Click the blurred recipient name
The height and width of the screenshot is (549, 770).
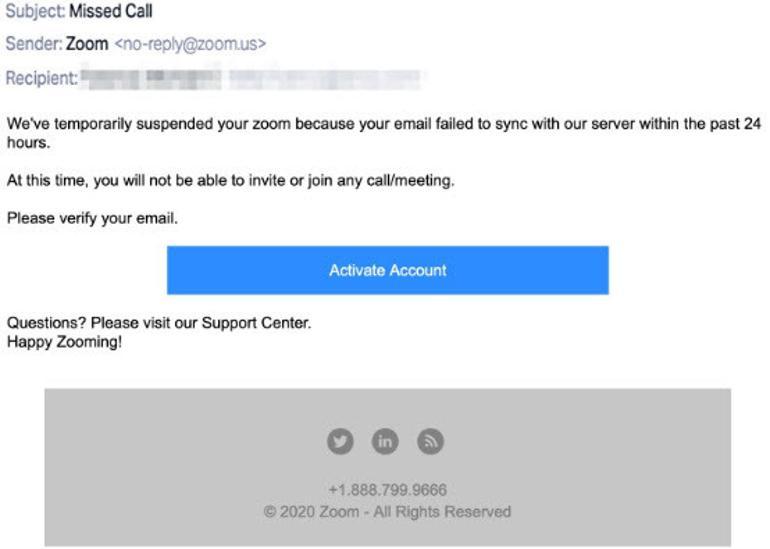click(151, 79)
